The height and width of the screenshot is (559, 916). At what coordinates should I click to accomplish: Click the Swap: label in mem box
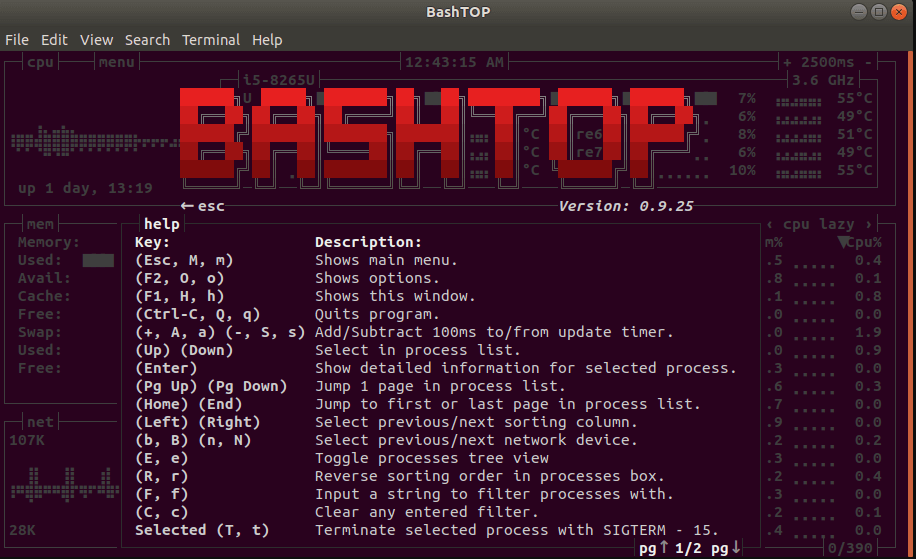pyautogui.click(x=40, y=332)
